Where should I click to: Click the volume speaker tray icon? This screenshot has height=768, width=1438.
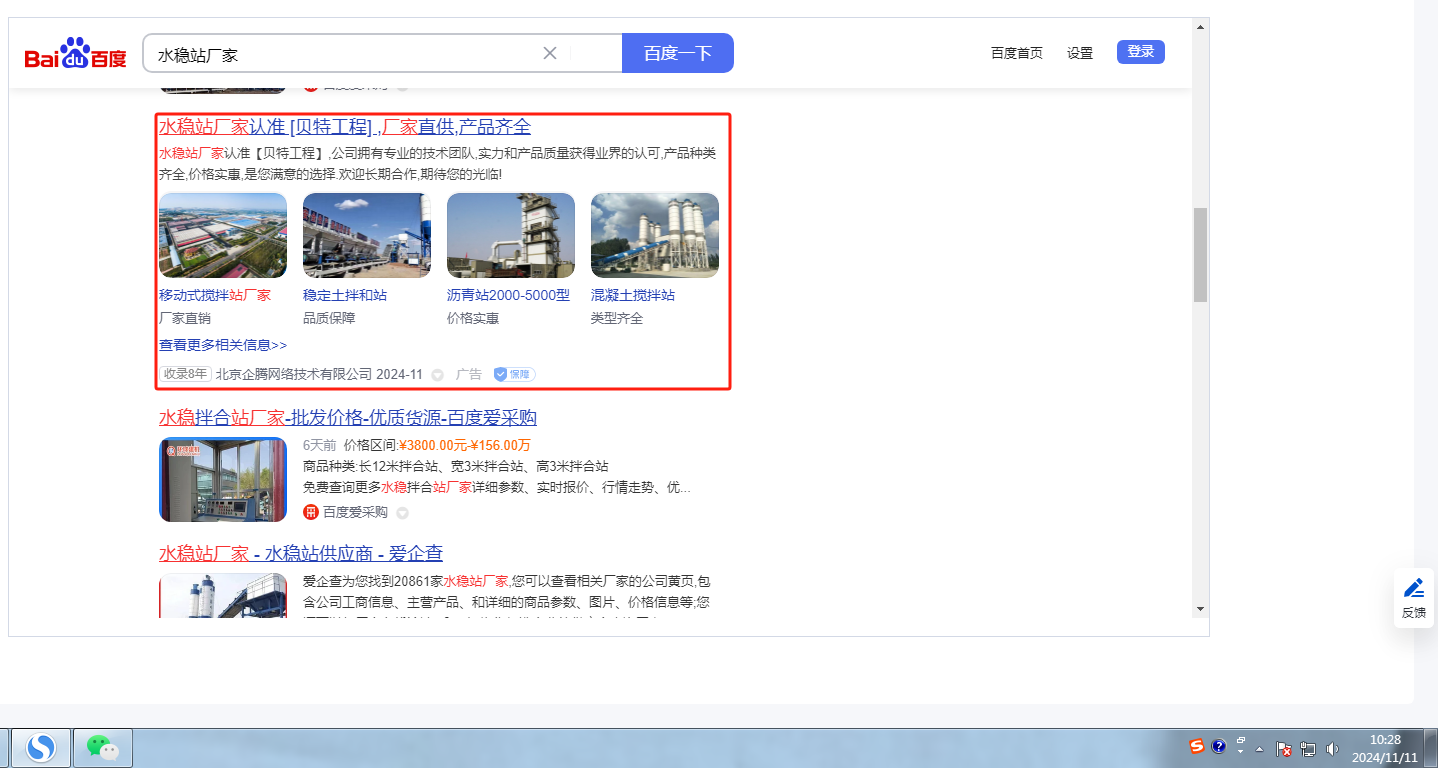(1332, 748)
